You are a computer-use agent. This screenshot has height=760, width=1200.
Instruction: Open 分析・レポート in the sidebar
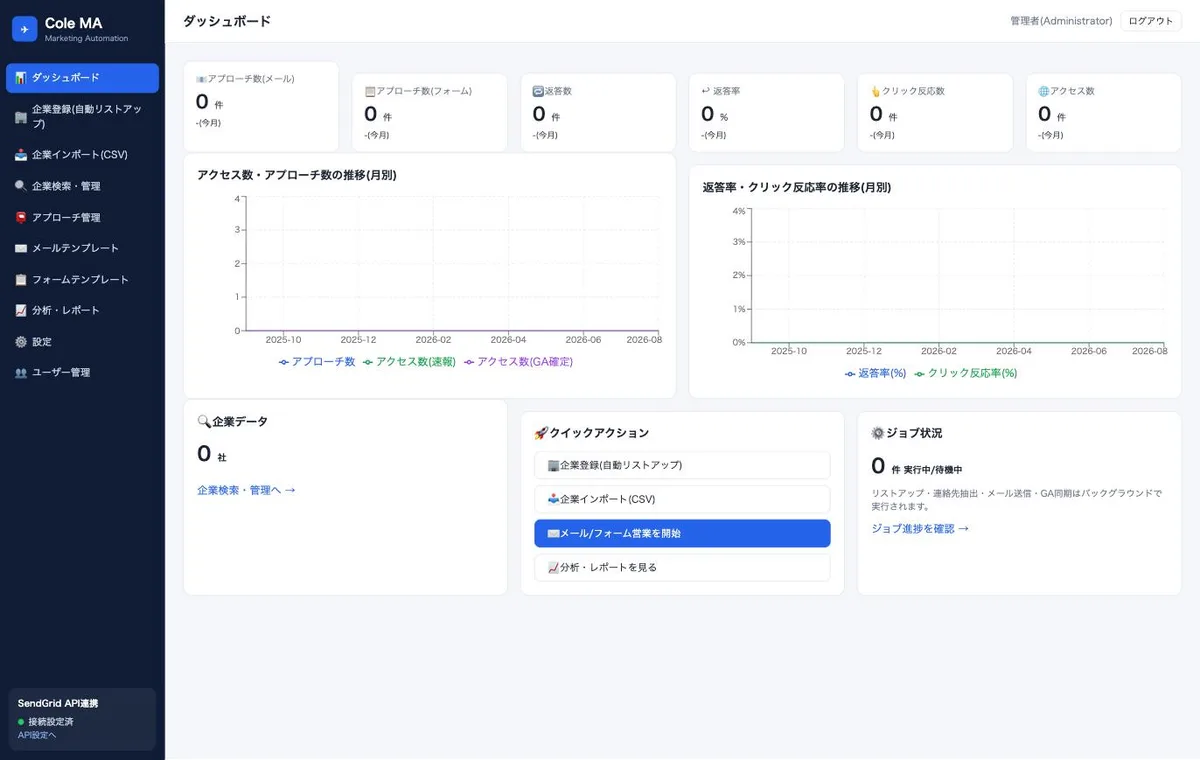point(82,311)
